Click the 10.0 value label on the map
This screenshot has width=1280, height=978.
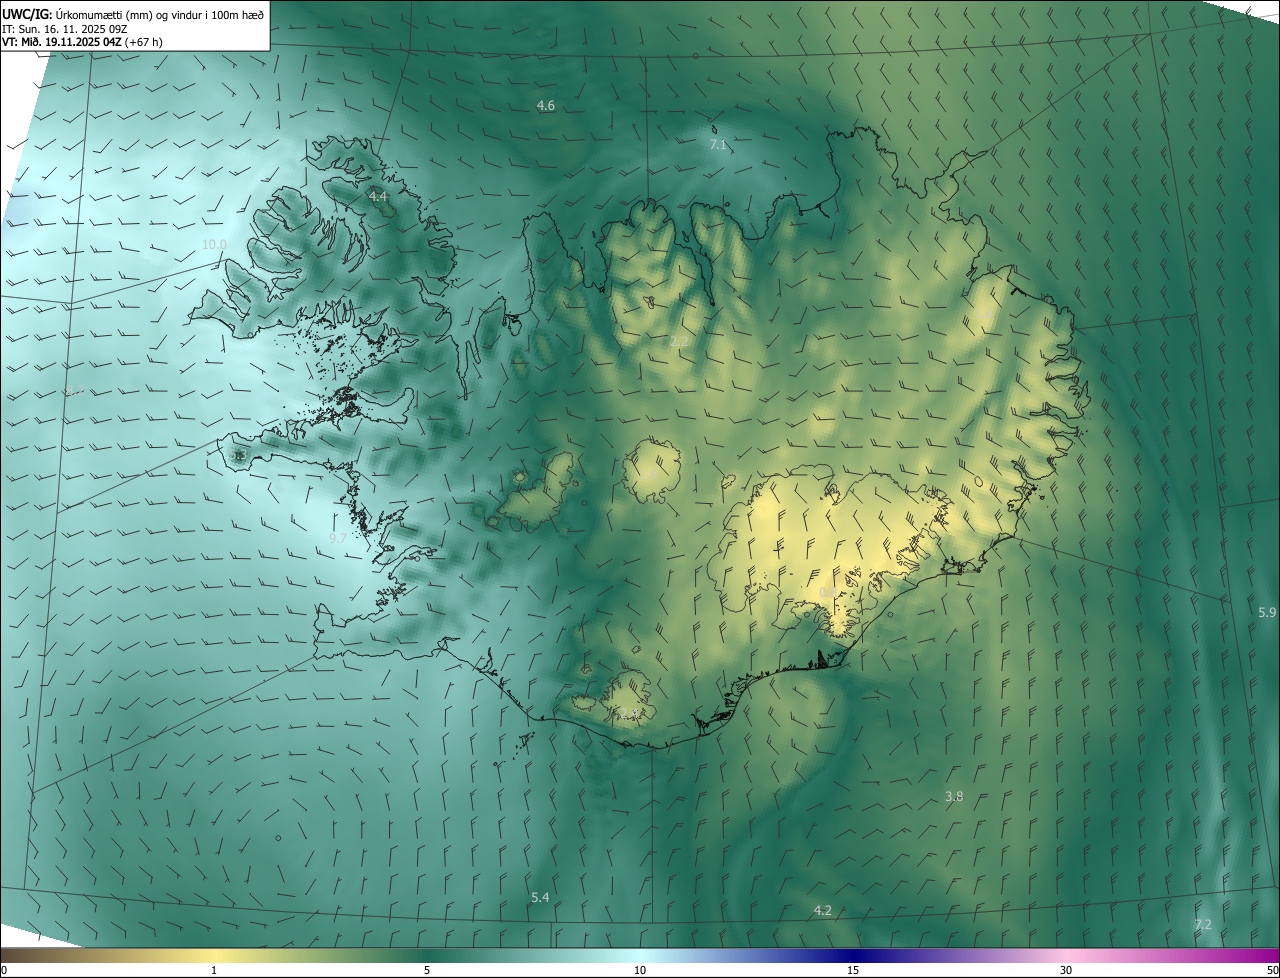point(214,245)
